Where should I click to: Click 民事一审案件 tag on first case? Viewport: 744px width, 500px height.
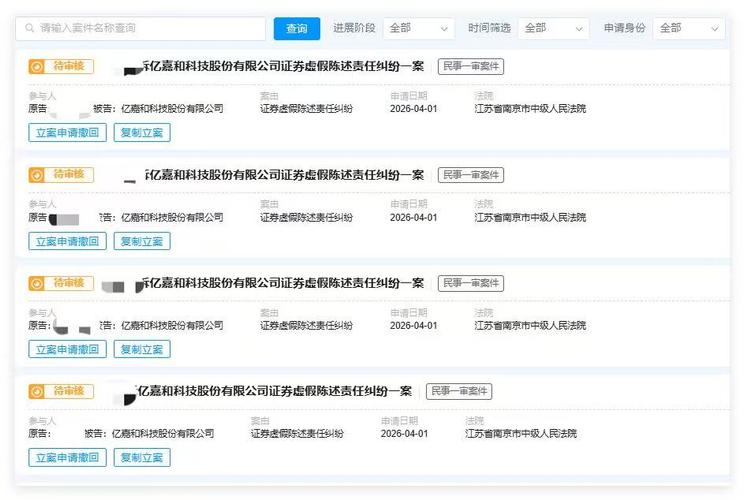pyautogui.click(x=471, y=66)
